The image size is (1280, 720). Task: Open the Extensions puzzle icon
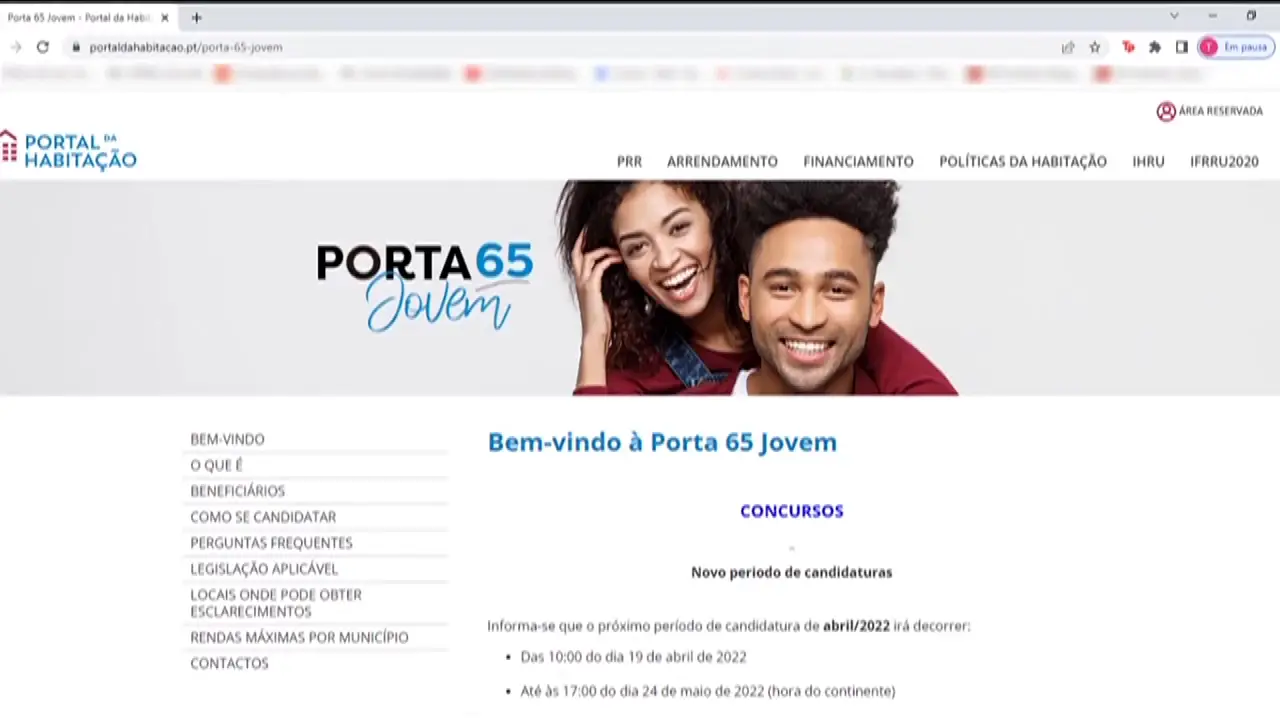(x=1155, y=47)
